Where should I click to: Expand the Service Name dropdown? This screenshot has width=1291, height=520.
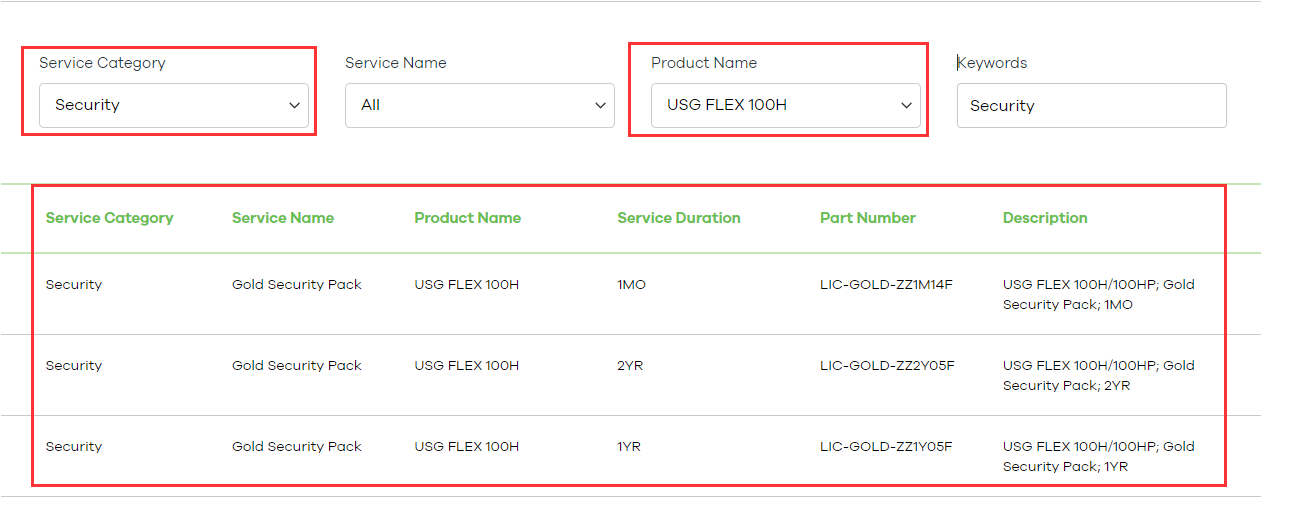click(x=479, y=105)
